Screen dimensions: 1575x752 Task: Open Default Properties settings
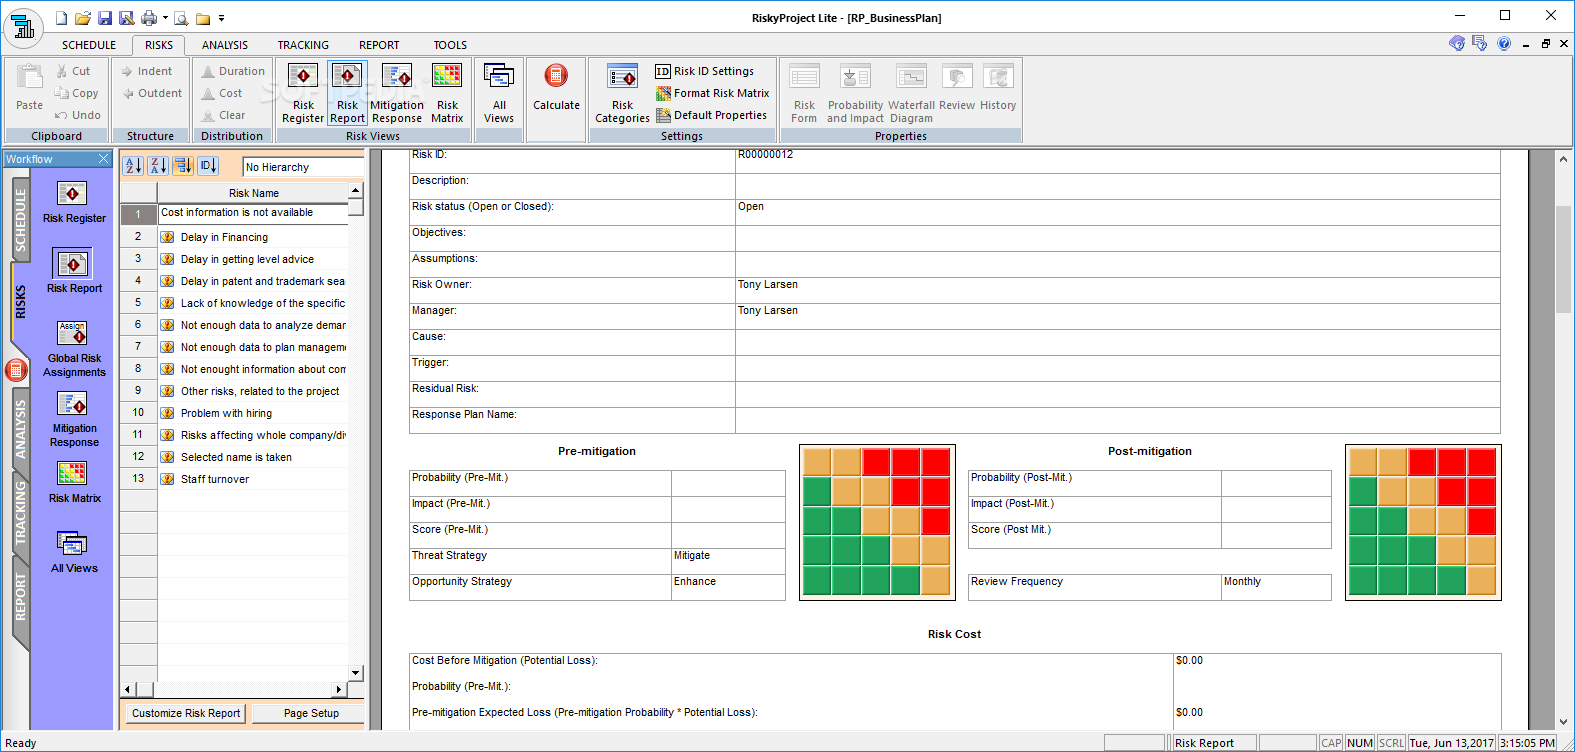pos(712,115)
